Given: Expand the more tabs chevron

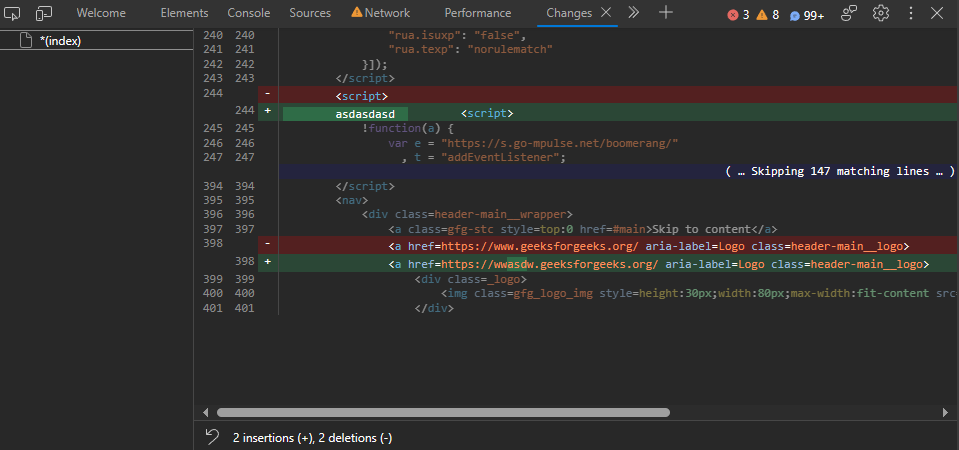Looking at the screenshot, I should pyautogui.click(x=633, y=13).
